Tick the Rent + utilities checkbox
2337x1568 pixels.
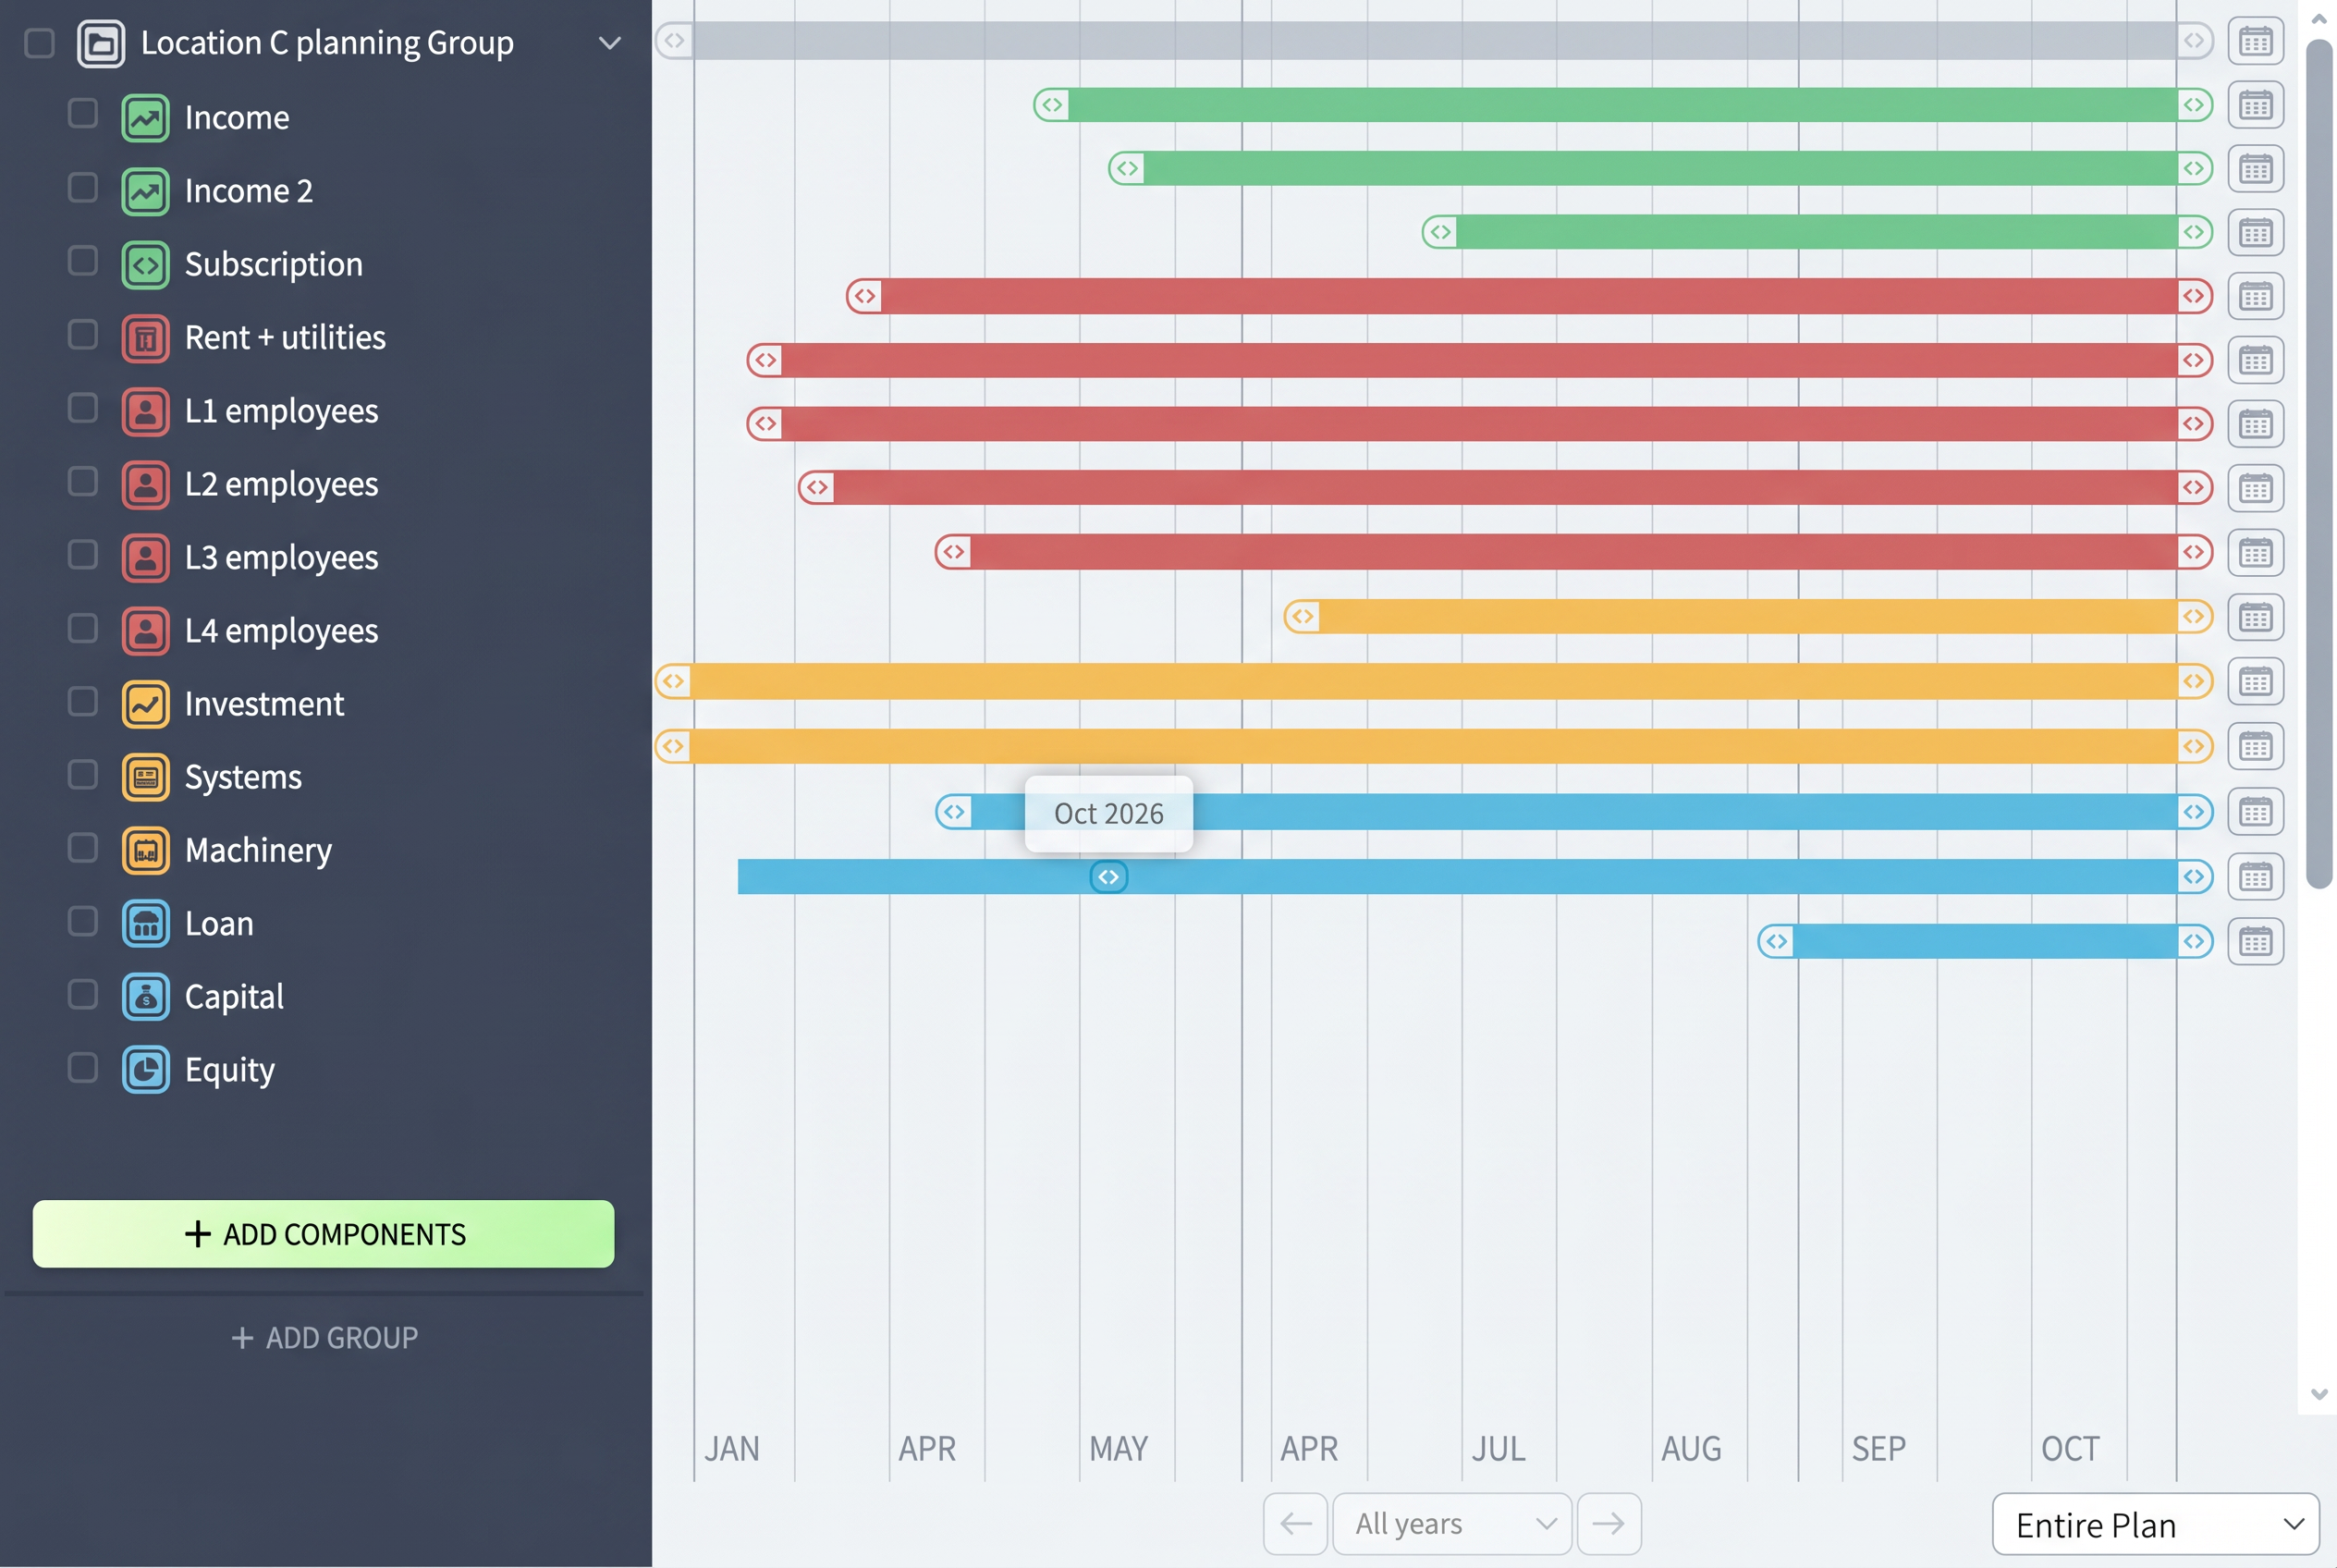[83, 334]
